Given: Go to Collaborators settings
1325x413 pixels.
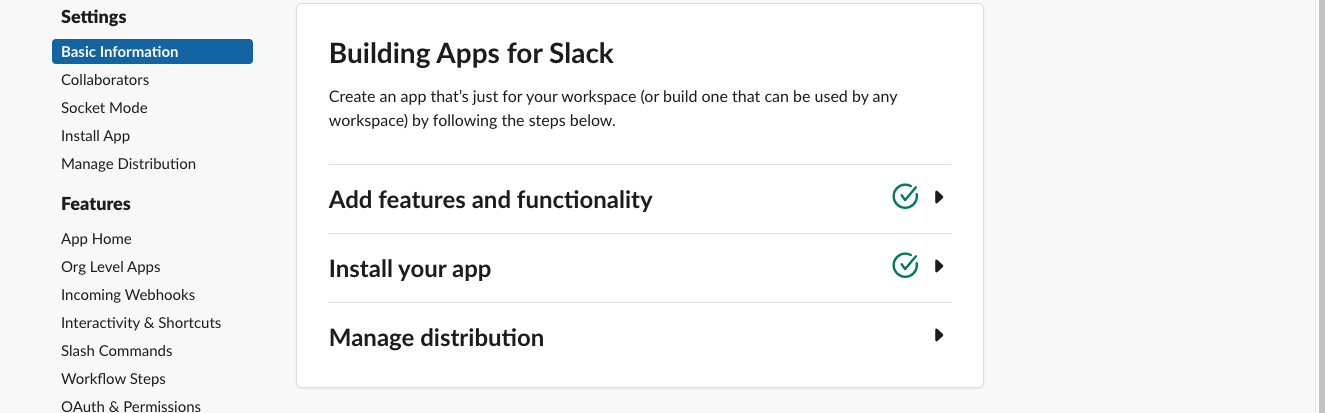Looking at the screenshot, I should pyautogui.click(x=105, y=80).
